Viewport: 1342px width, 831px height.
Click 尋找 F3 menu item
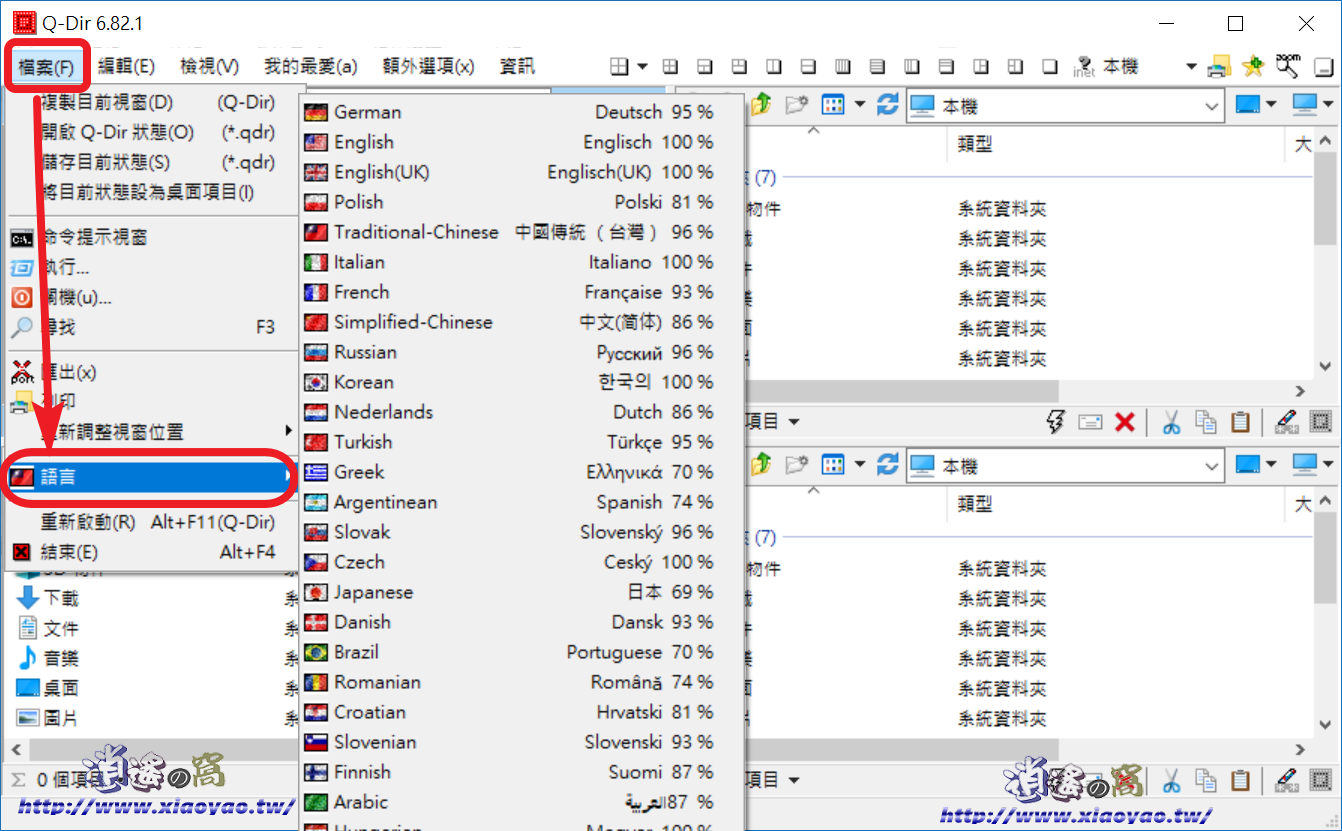tap(152, 327)
